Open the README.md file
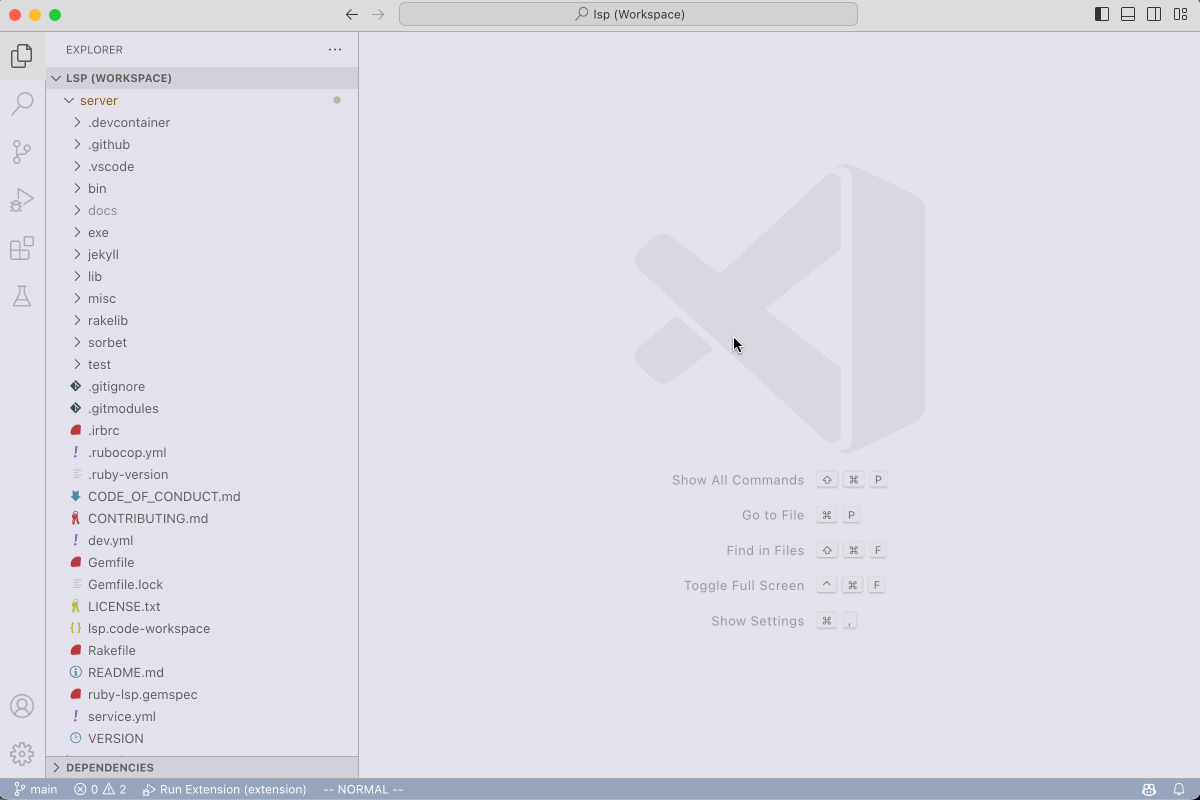The image size is (1200, 800). 202,672
